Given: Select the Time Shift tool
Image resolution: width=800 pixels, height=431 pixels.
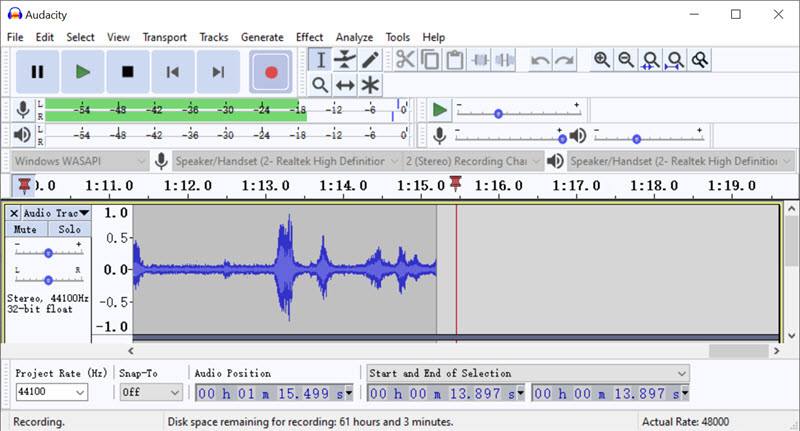Looking at the screenshot, I should click(345, 85).
